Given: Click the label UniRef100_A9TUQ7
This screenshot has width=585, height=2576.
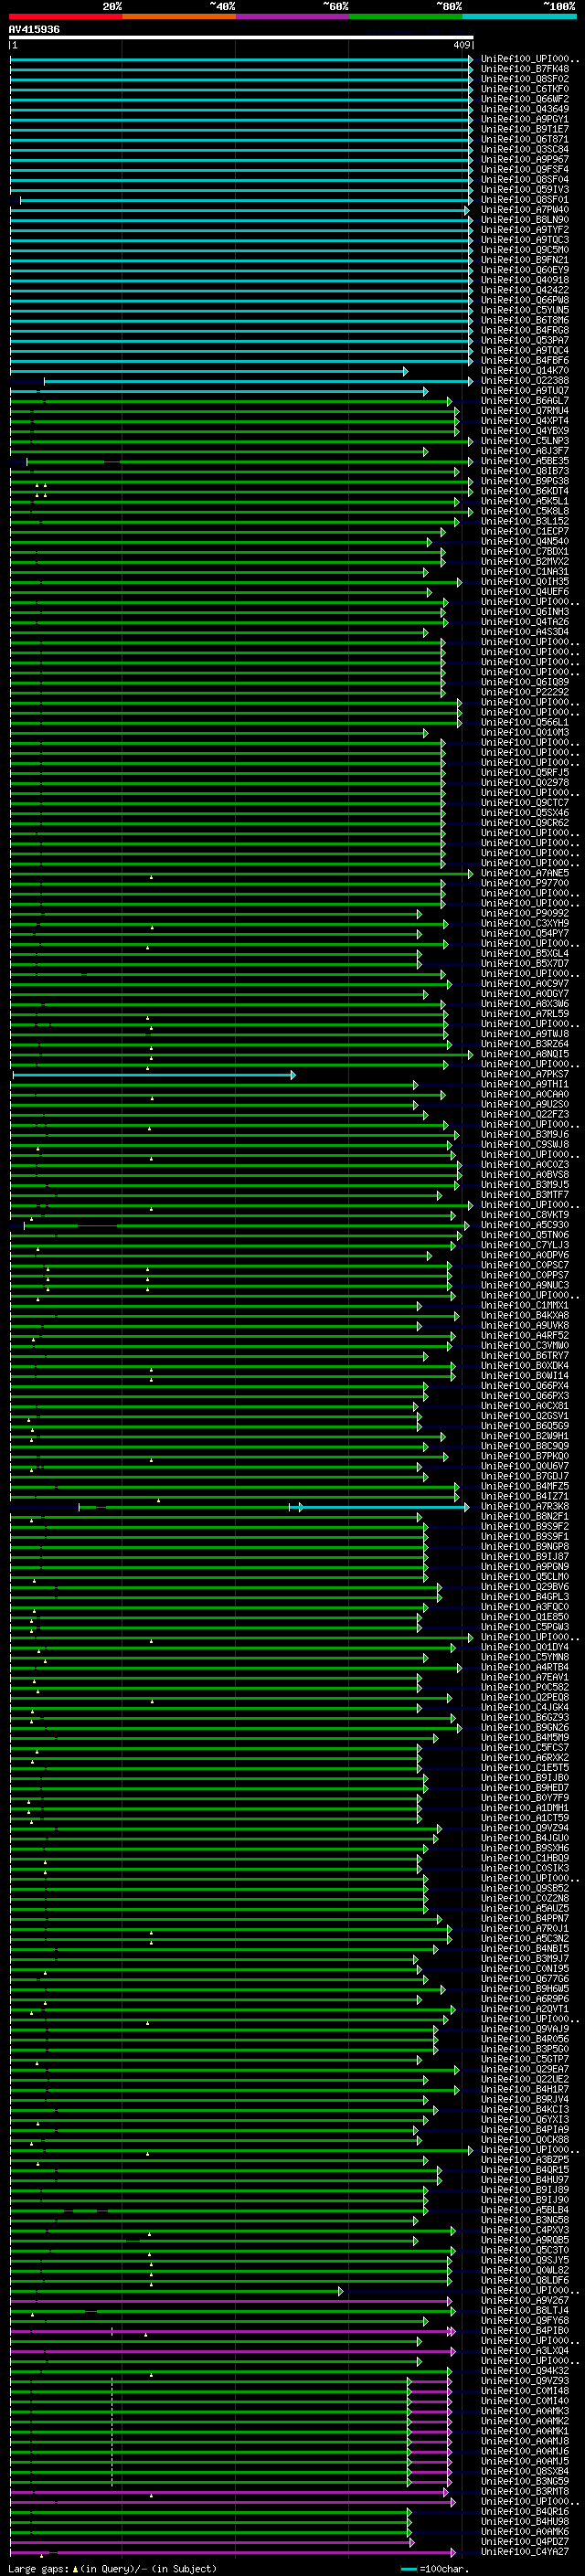Looking at the screenshot, I should 525,391.
